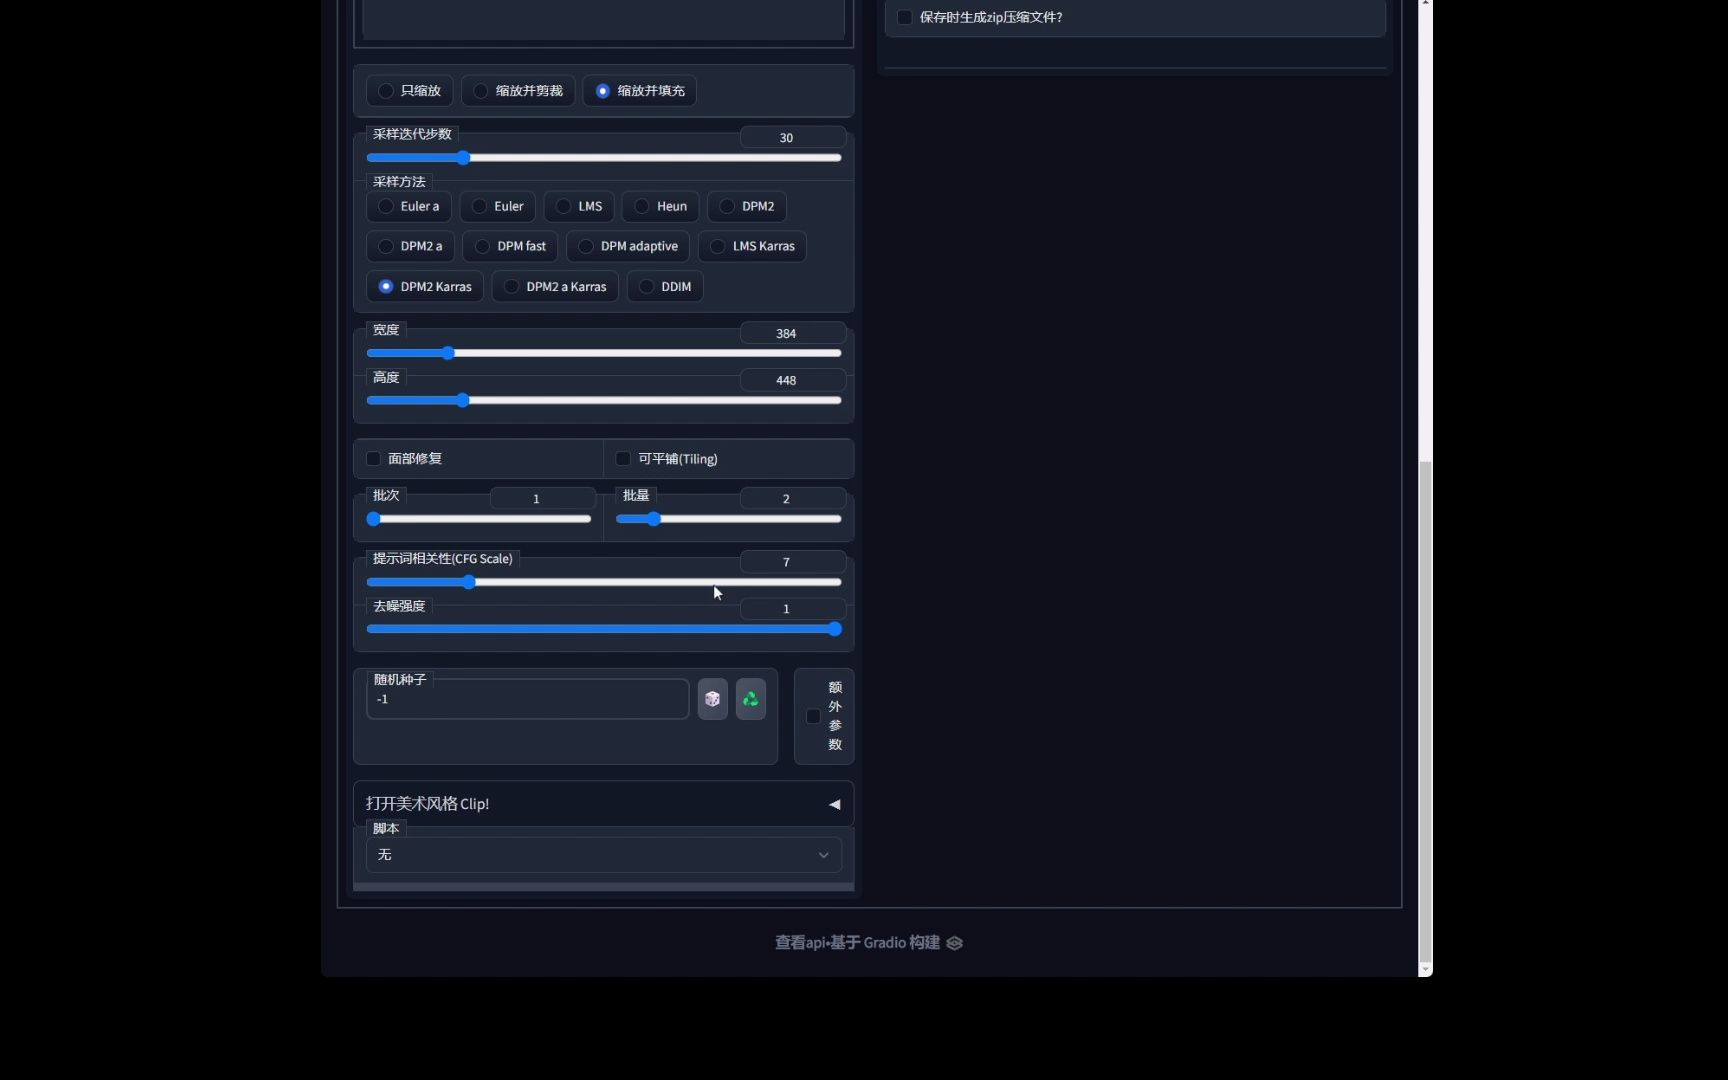The height and width of the screenshot is (1080, 1728).
Task: Click the 批次 value field showing 1
Action: tap(543, 499)
